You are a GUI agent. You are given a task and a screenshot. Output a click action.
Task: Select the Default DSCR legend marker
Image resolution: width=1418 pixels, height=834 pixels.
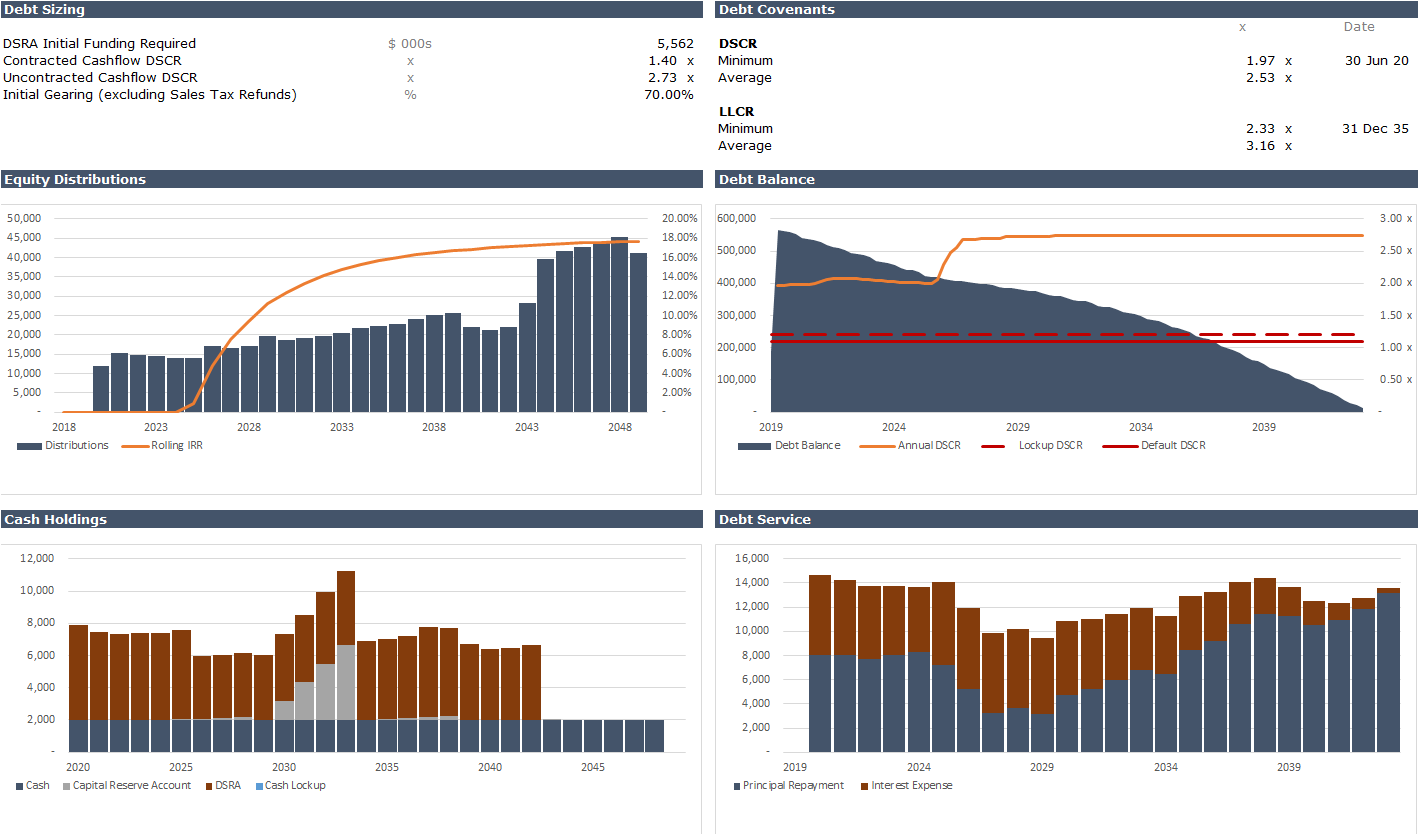[1121, 445]
